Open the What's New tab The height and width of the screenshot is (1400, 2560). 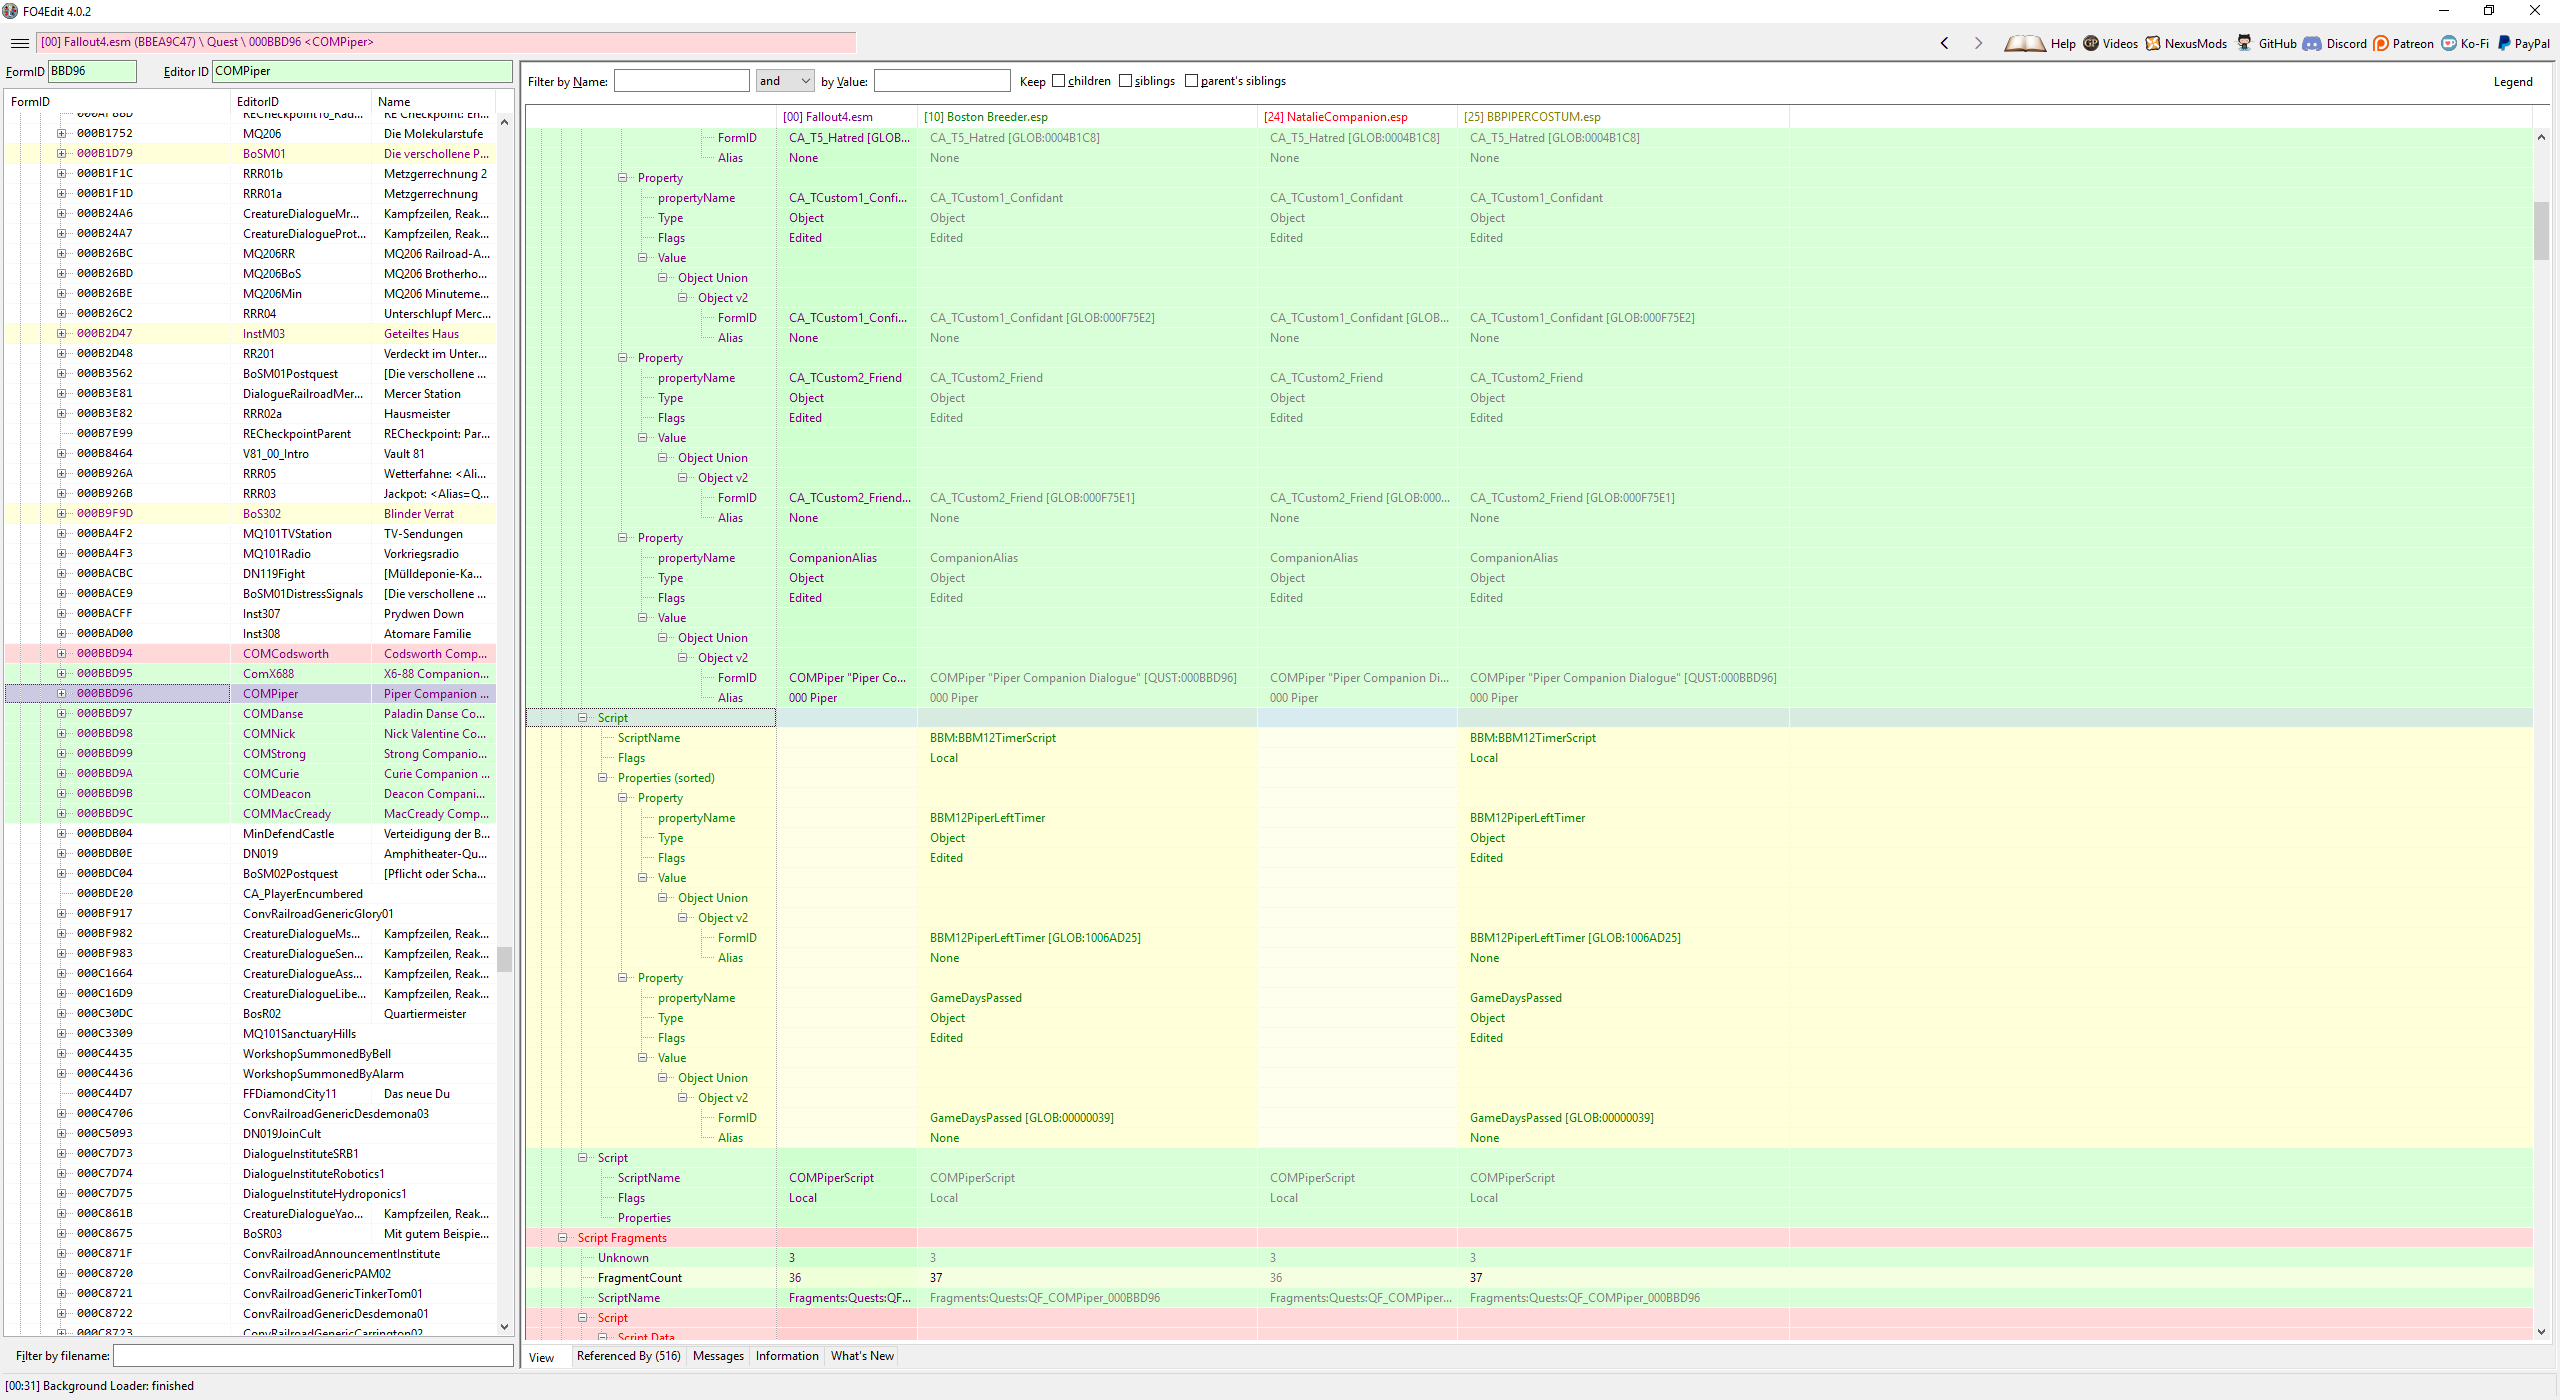(x=862, y=1356)
